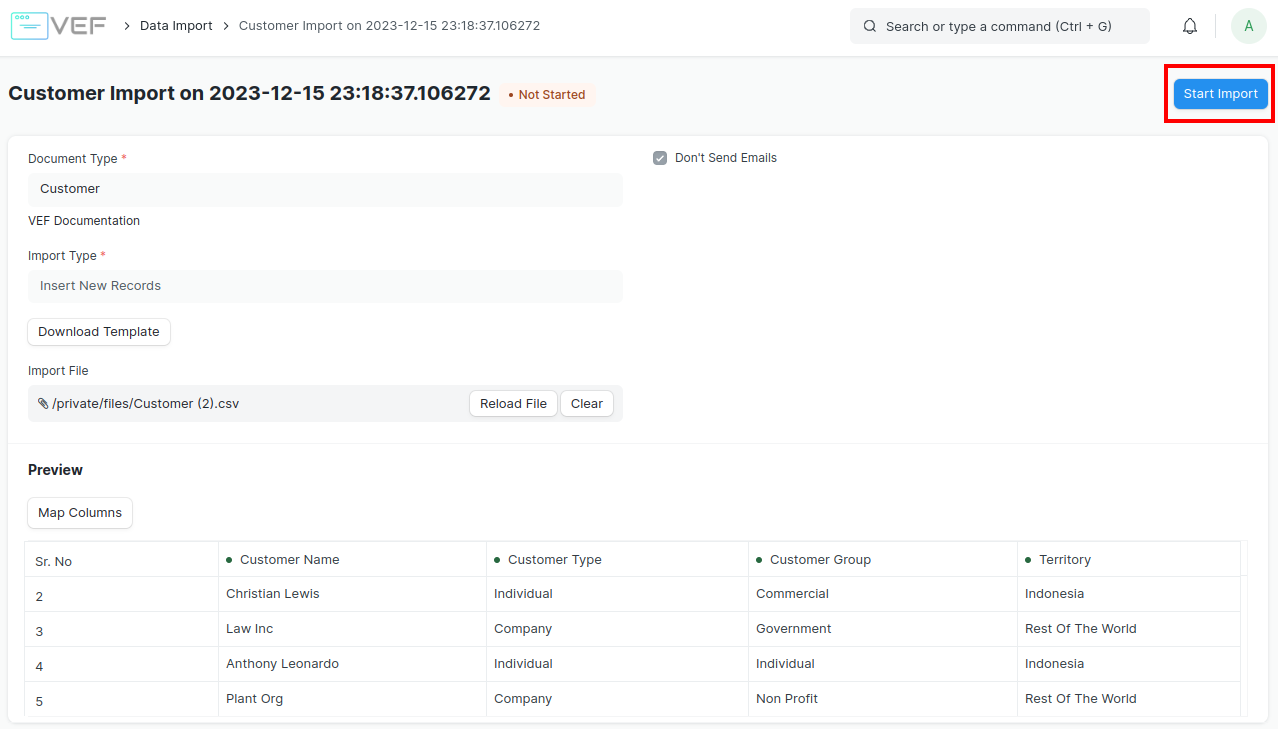Viewport: 1278px width, 729px height.
Task: Click the page title Customer Import
Action: pyautogui.click(x=249, y=93)
